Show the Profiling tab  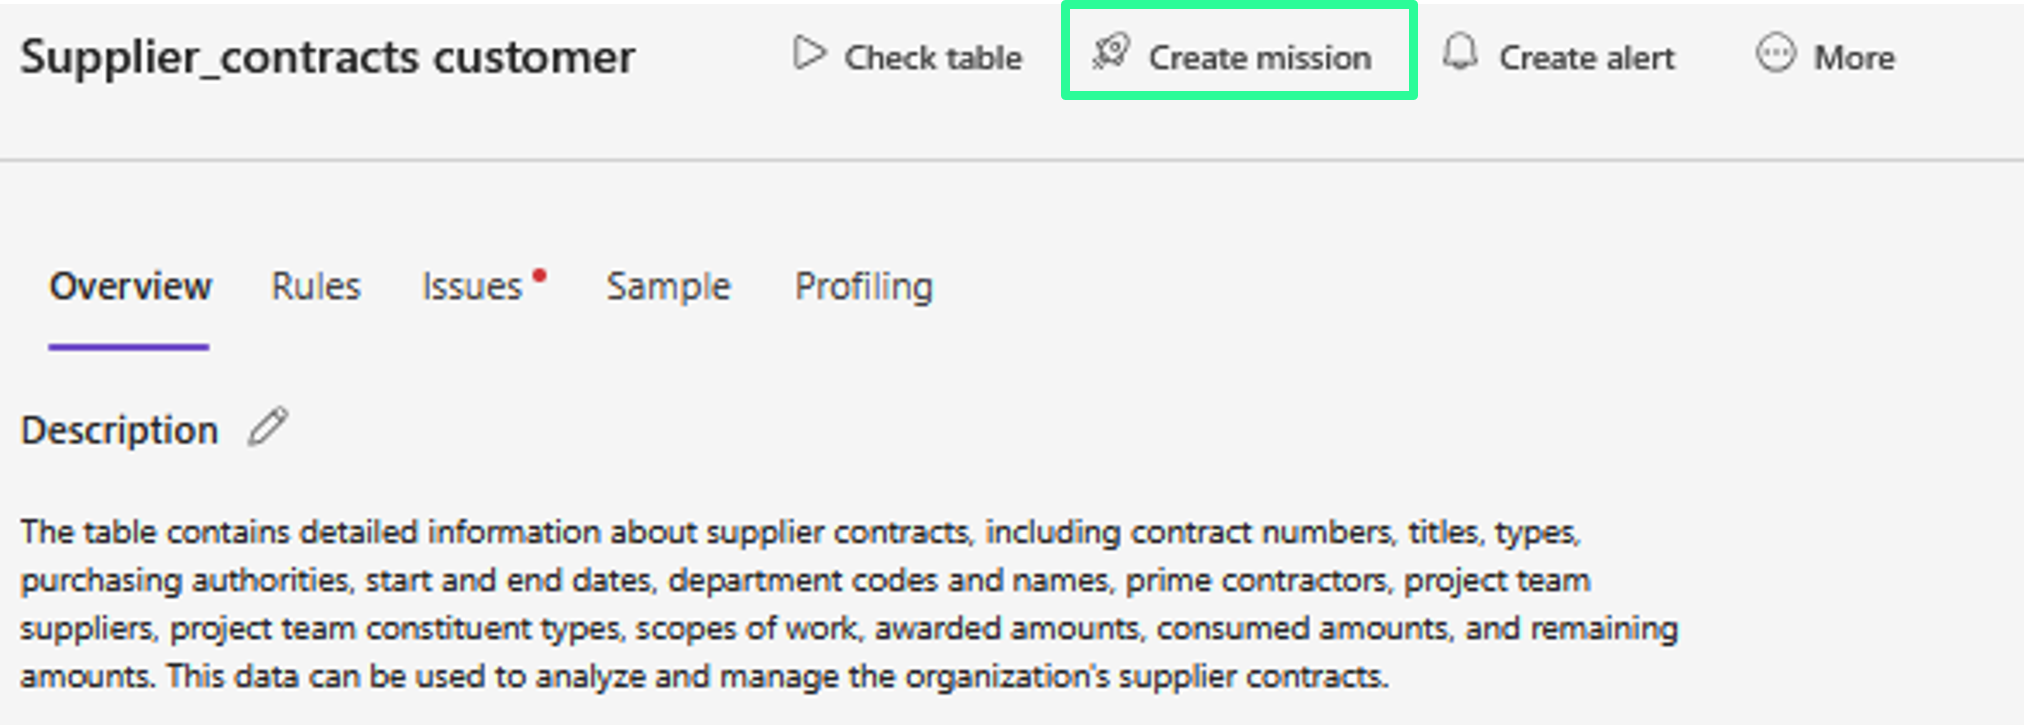pyautogui.click(x=863, y=287)
